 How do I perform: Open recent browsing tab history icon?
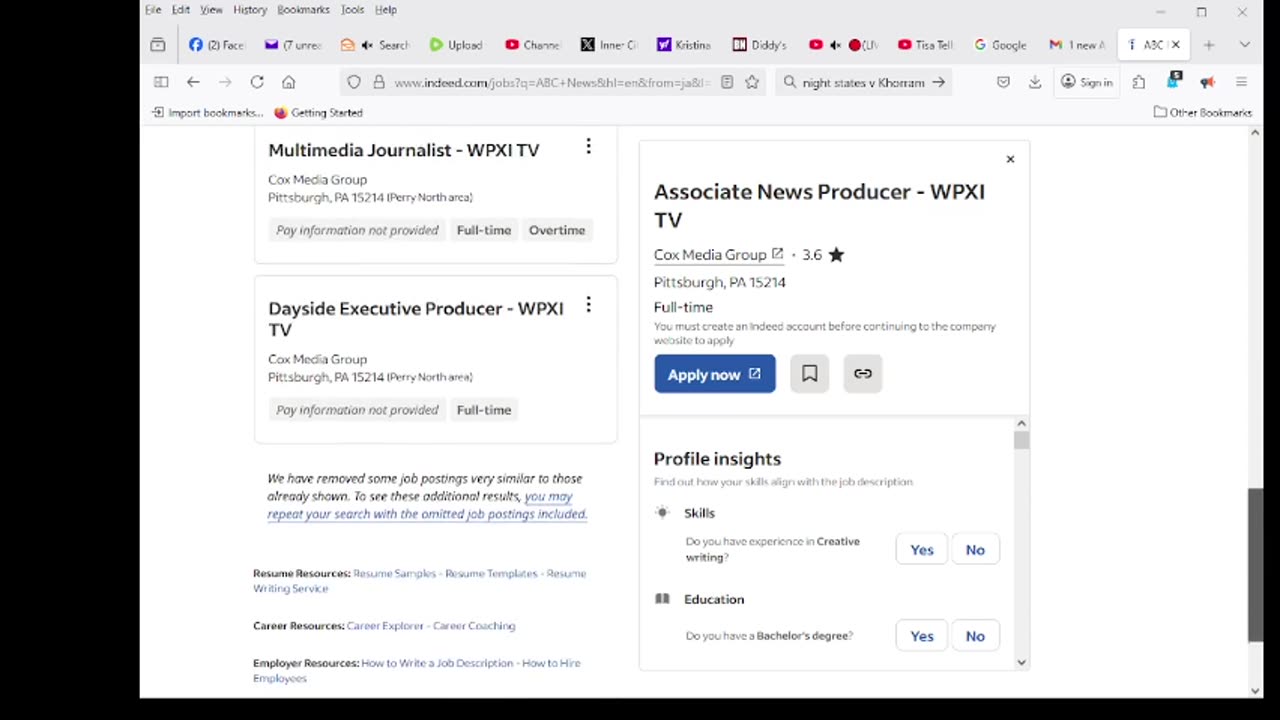coord(158,45)
